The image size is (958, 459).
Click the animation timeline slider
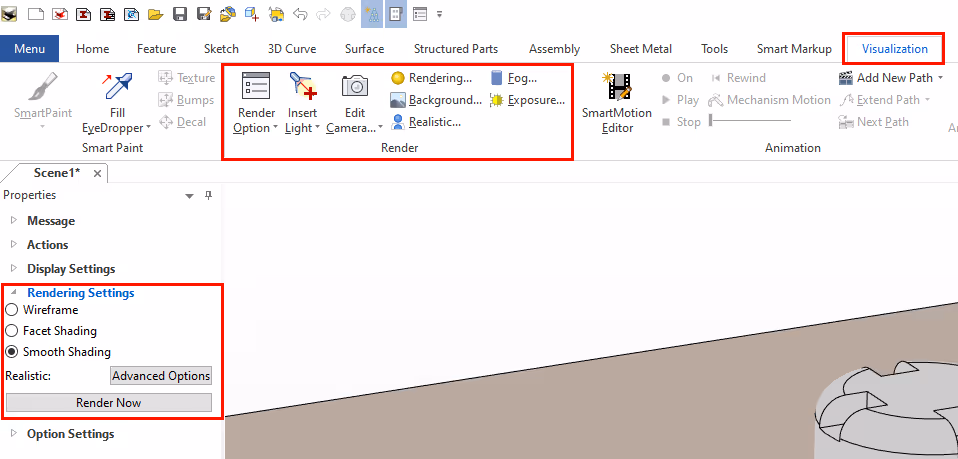pos(750,120)
